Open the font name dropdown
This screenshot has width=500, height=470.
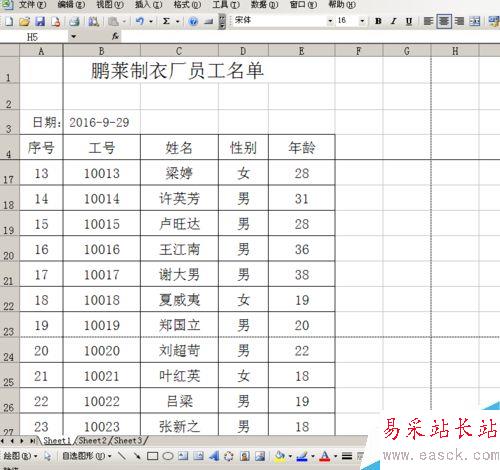click(x=330, y=21)
